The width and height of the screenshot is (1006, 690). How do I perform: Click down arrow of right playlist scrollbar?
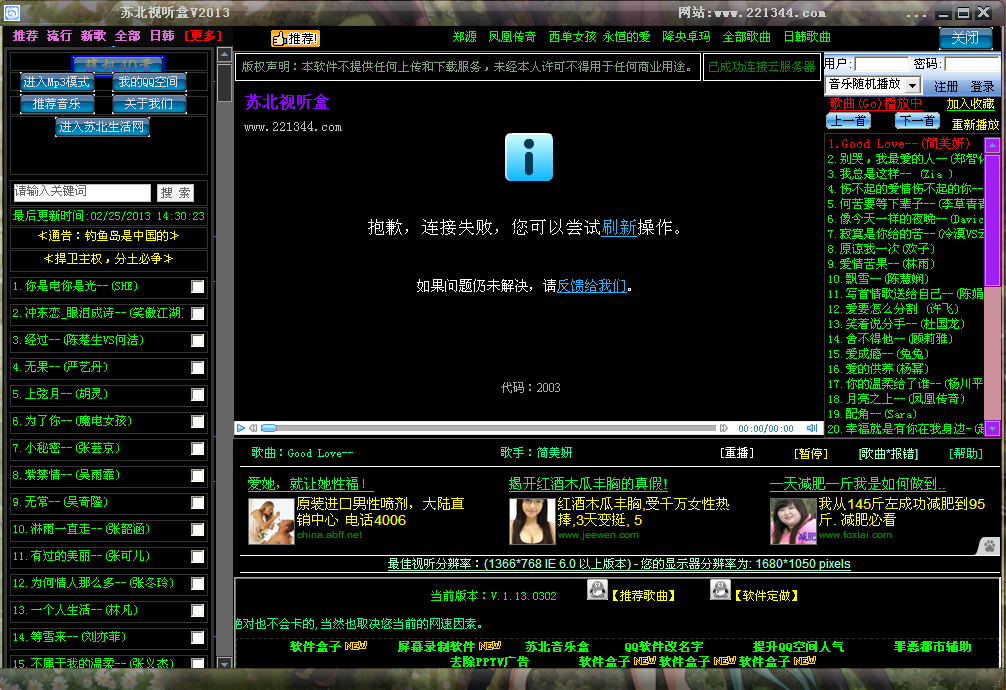click(993, 428)
